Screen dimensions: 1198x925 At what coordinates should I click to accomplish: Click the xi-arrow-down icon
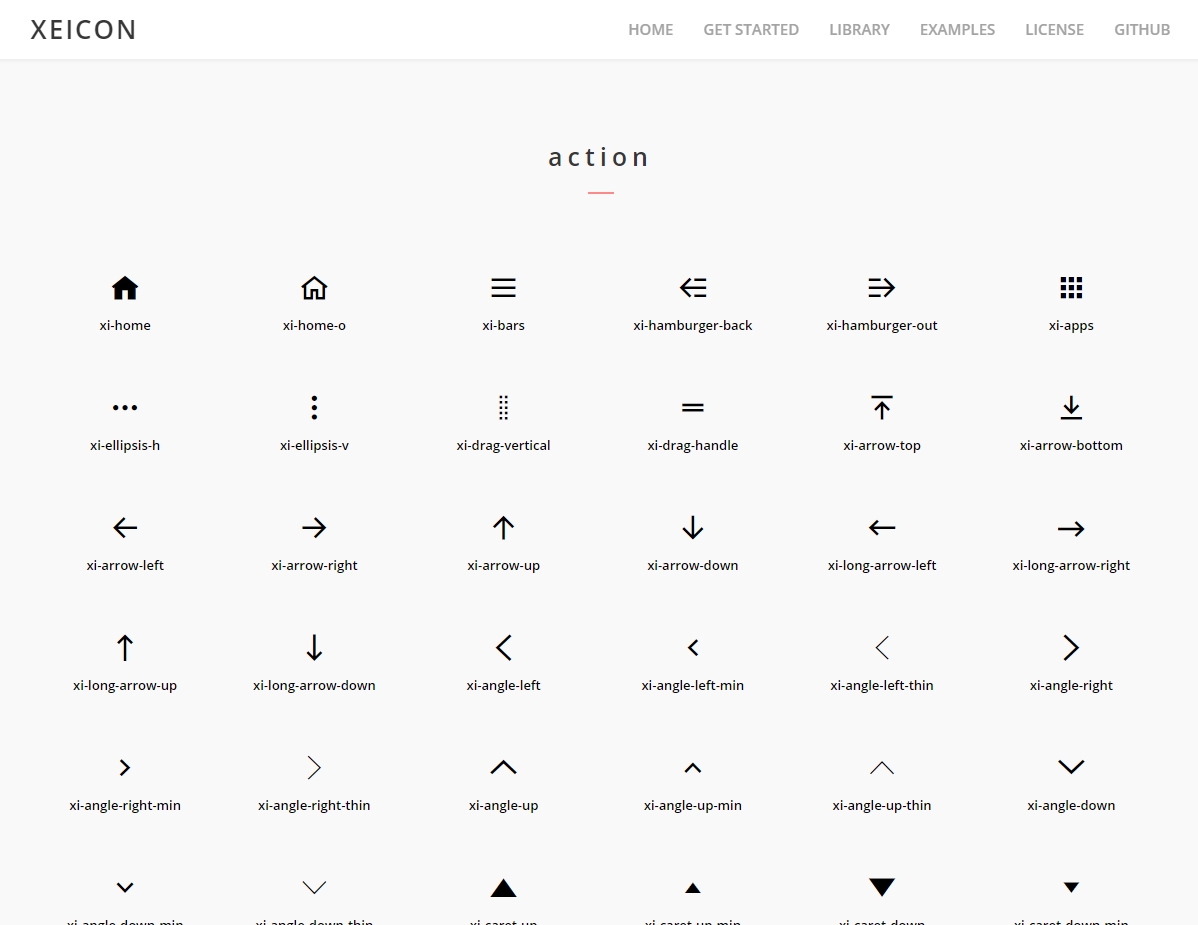pyautogui.click(x=693, y=528)
